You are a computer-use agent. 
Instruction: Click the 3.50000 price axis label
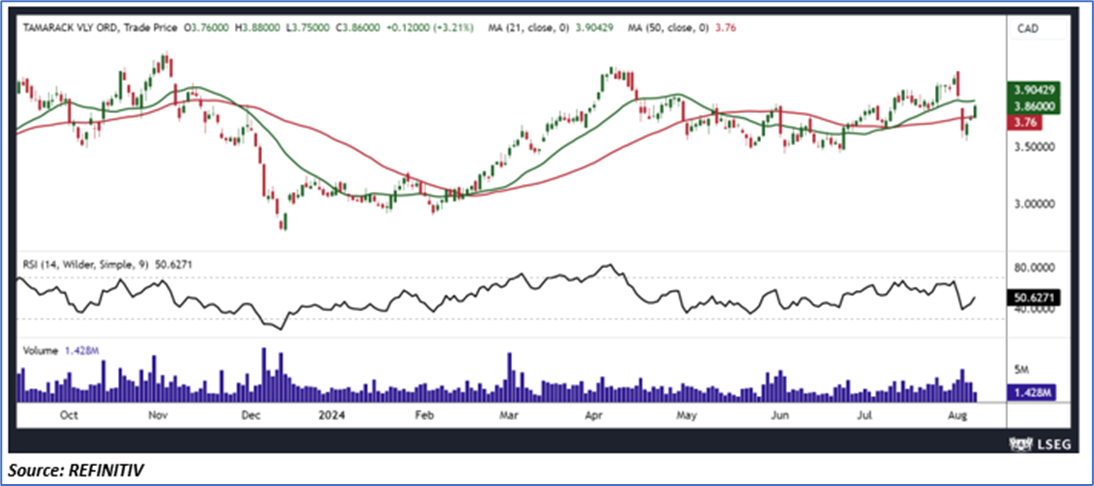click(x=1035, y=147)
